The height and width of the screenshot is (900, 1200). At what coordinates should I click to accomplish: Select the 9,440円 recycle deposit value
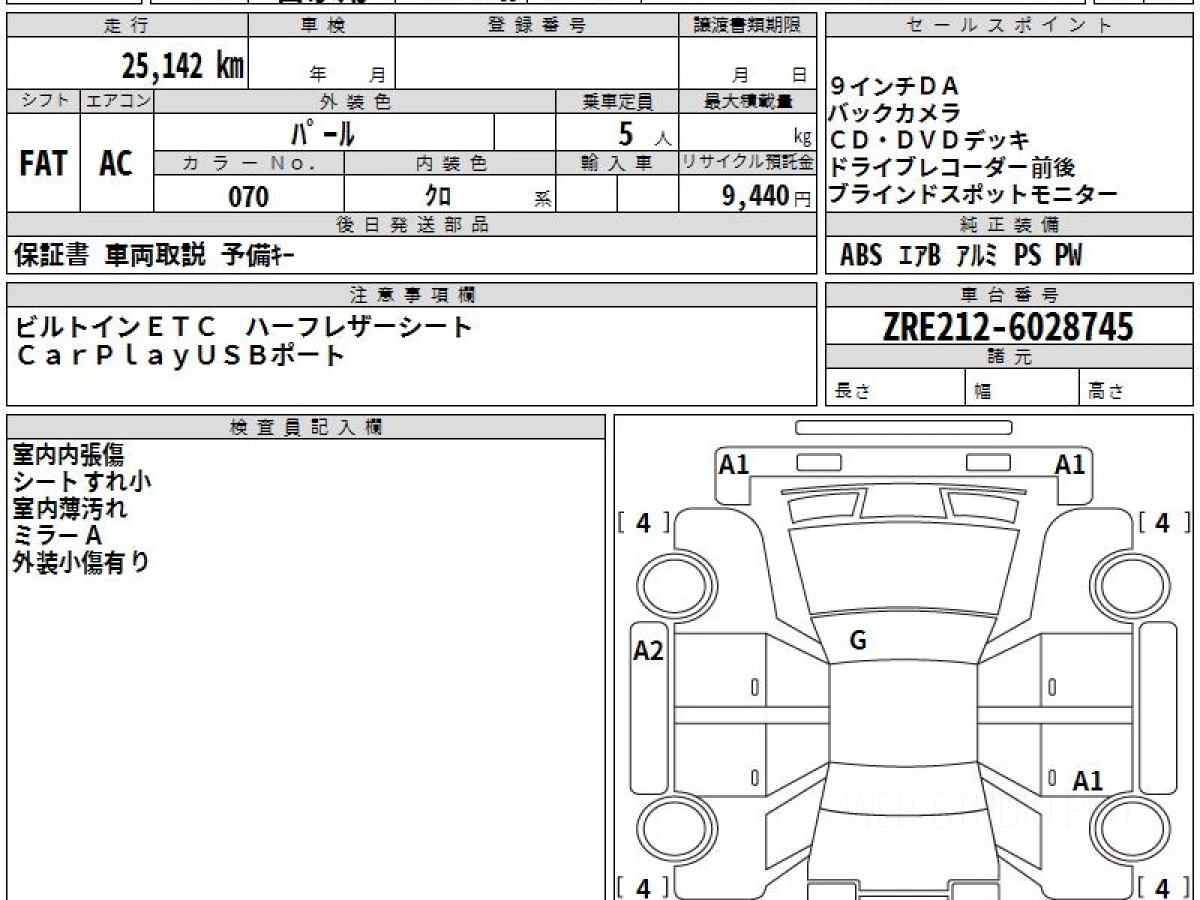pyautogui.click(x=756, y=197)
